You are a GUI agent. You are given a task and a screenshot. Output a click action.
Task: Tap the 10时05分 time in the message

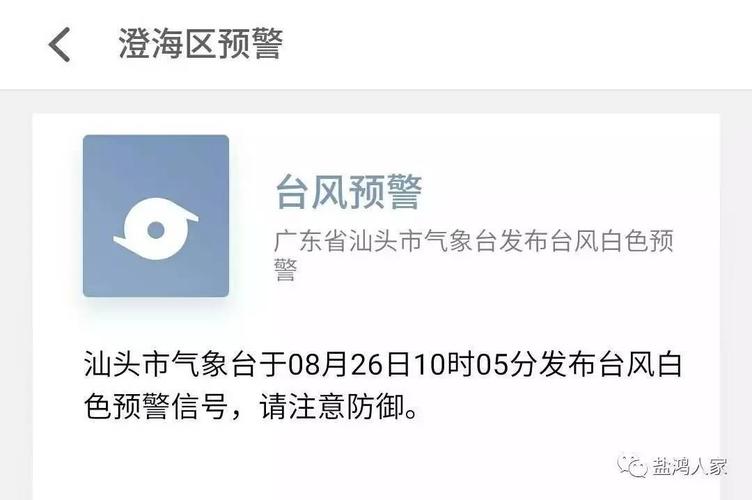475,364
